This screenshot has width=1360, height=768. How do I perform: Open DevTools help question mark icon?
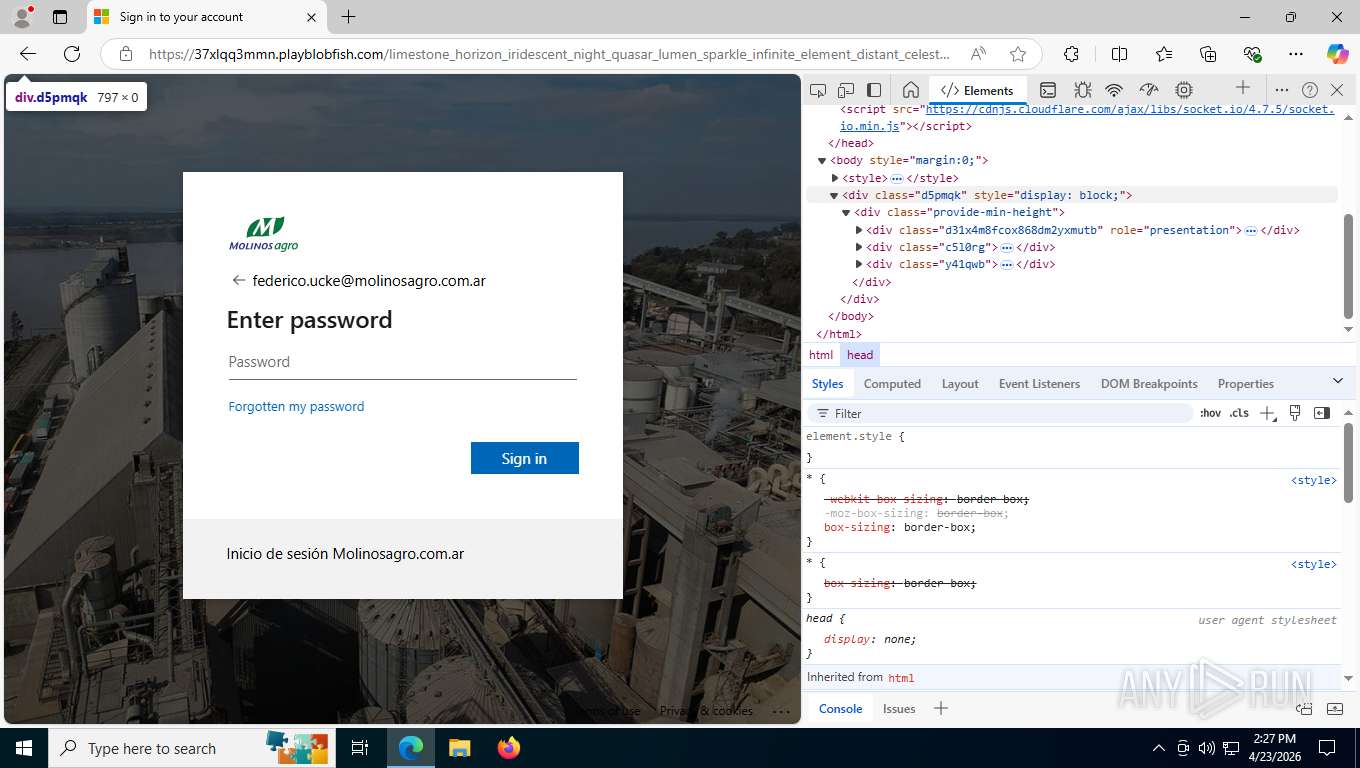coord(1310,90)
